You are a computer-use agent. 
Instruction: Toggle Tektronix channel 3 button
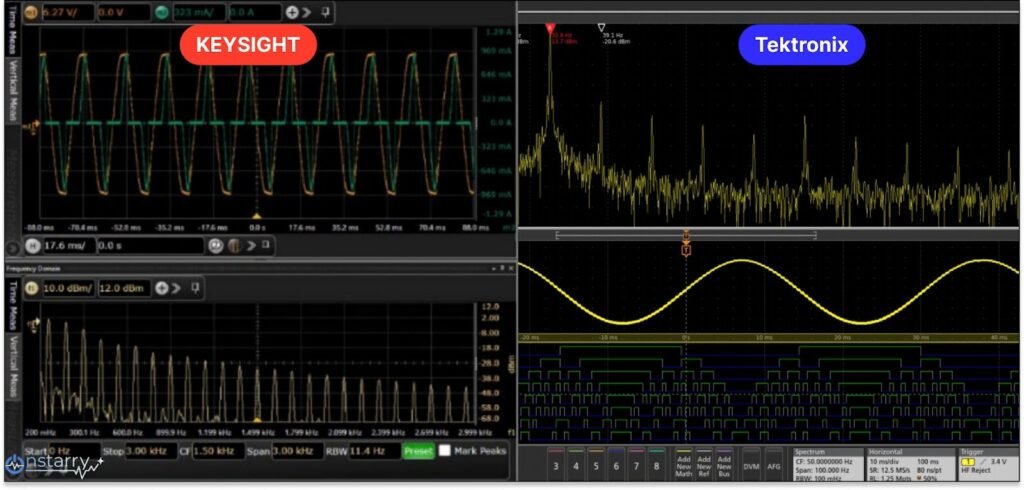556,463
